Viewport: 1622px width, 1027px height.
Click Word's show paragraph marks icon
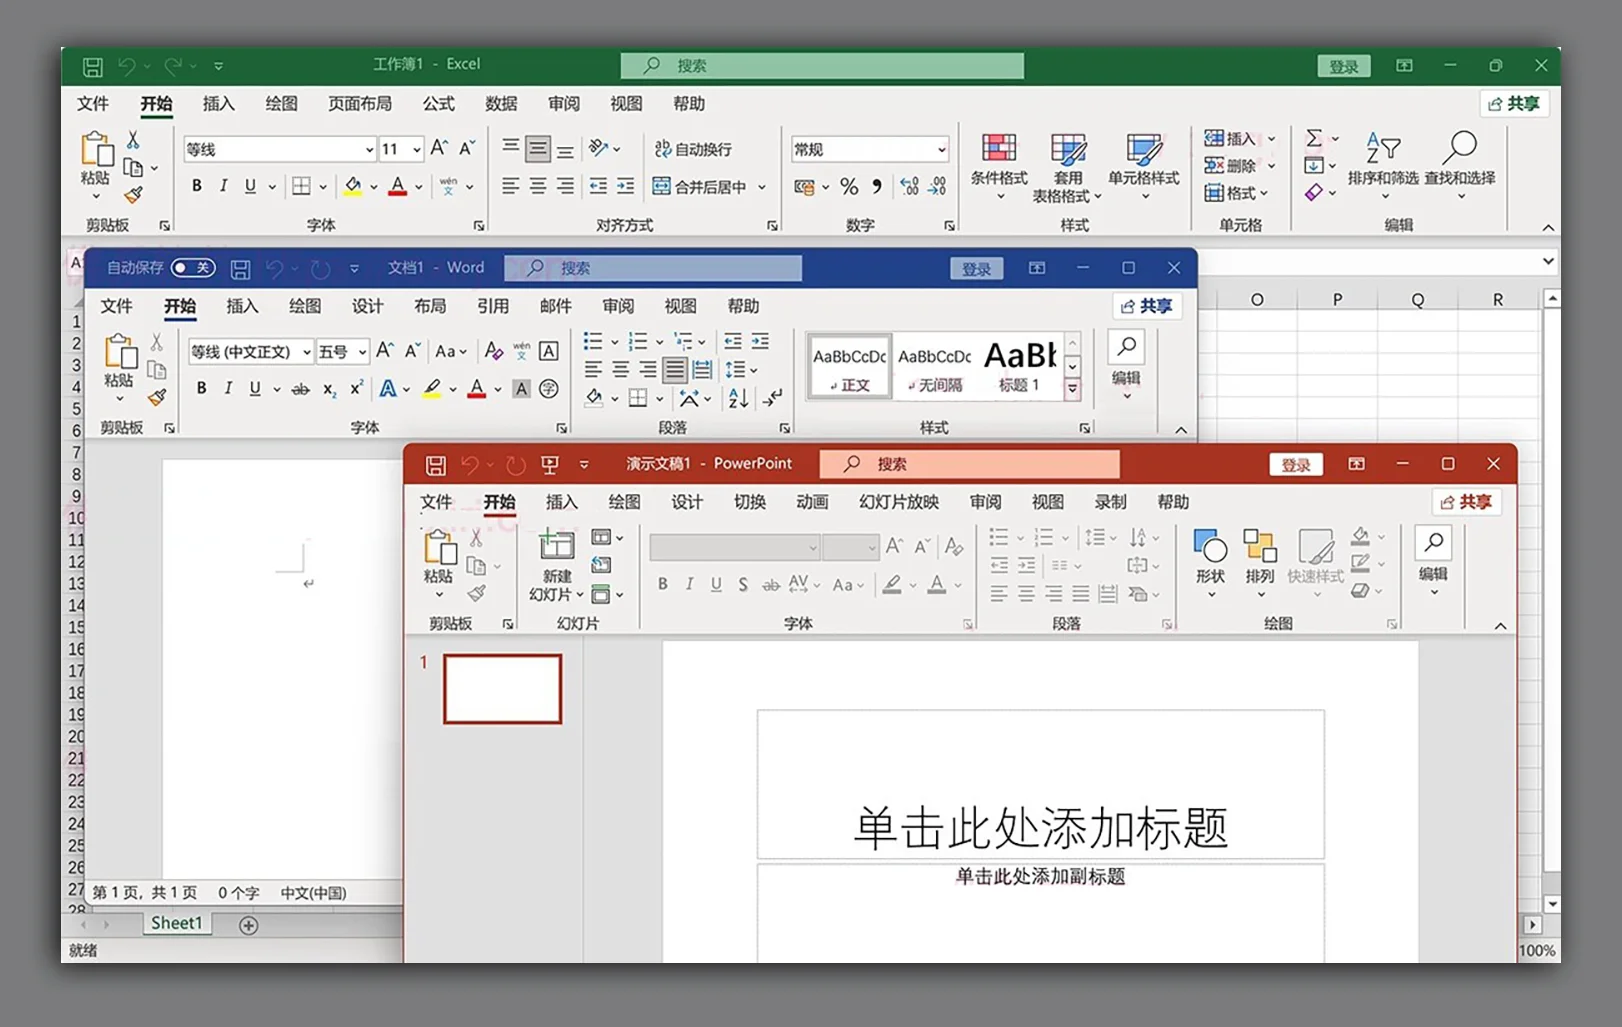pos(772,398)
